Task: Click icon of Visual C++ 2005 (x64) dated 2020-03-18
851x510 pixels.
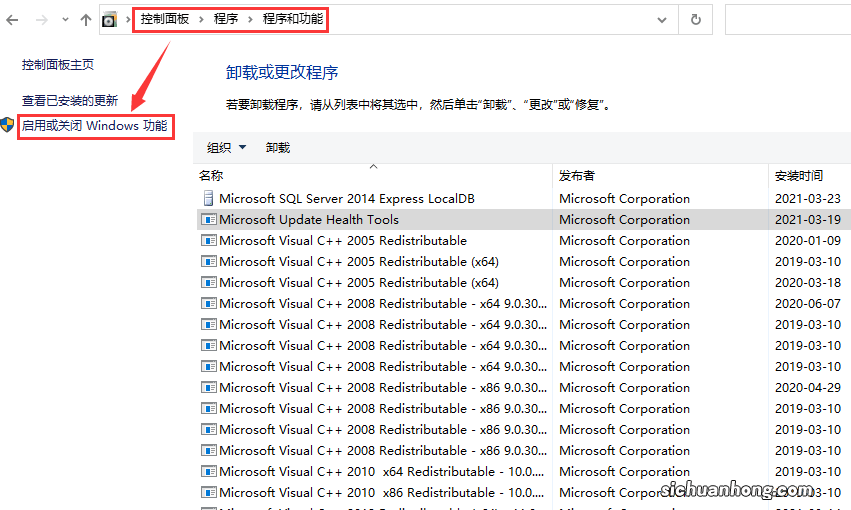Action: (208, 283)
